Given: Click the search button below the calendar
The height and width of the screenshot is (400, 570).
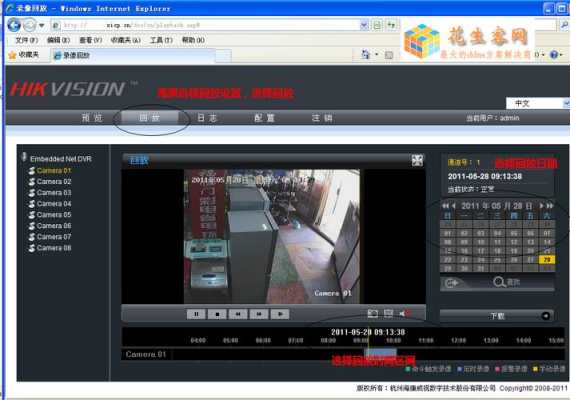Looking at the screenshot, I should click(x=507, y=282).
